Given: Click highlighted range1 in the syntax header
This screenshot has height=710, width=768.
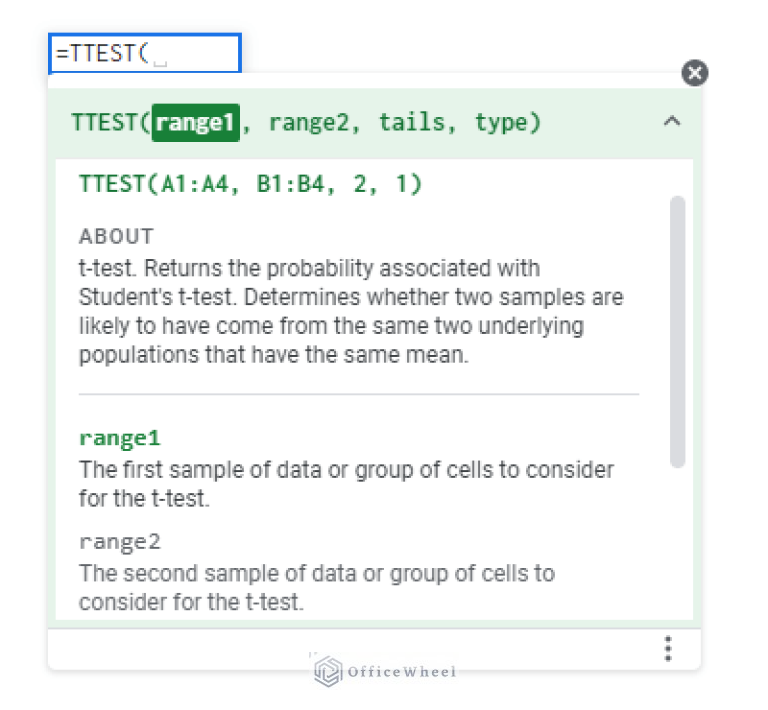Looking at the screenshot, I should point(195,123).
